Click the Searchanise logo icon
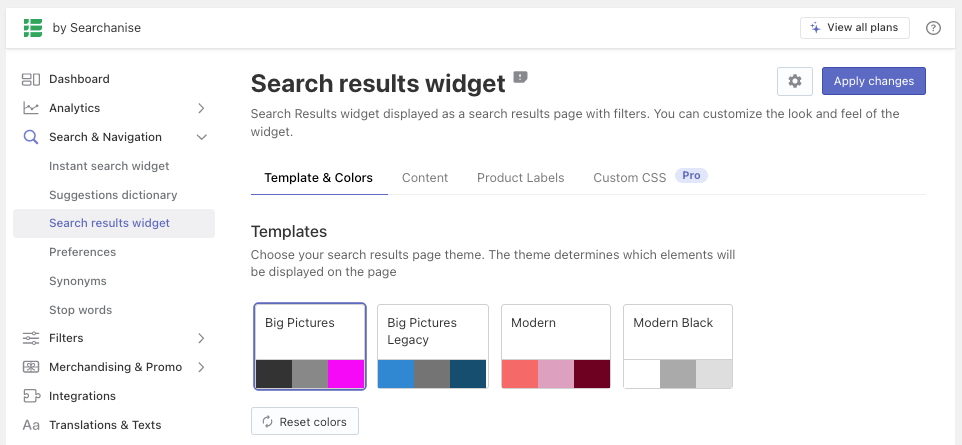This screenshot has height=445, width=962. [34, 28]
